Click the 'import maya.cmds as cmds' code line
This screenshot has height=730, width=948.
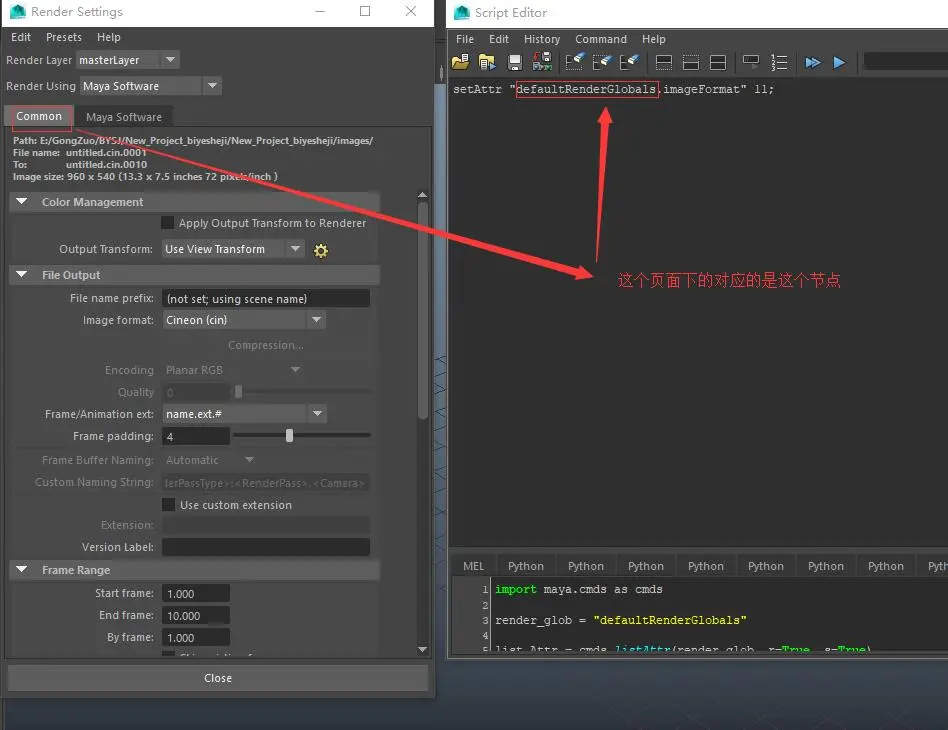(579, 589)
